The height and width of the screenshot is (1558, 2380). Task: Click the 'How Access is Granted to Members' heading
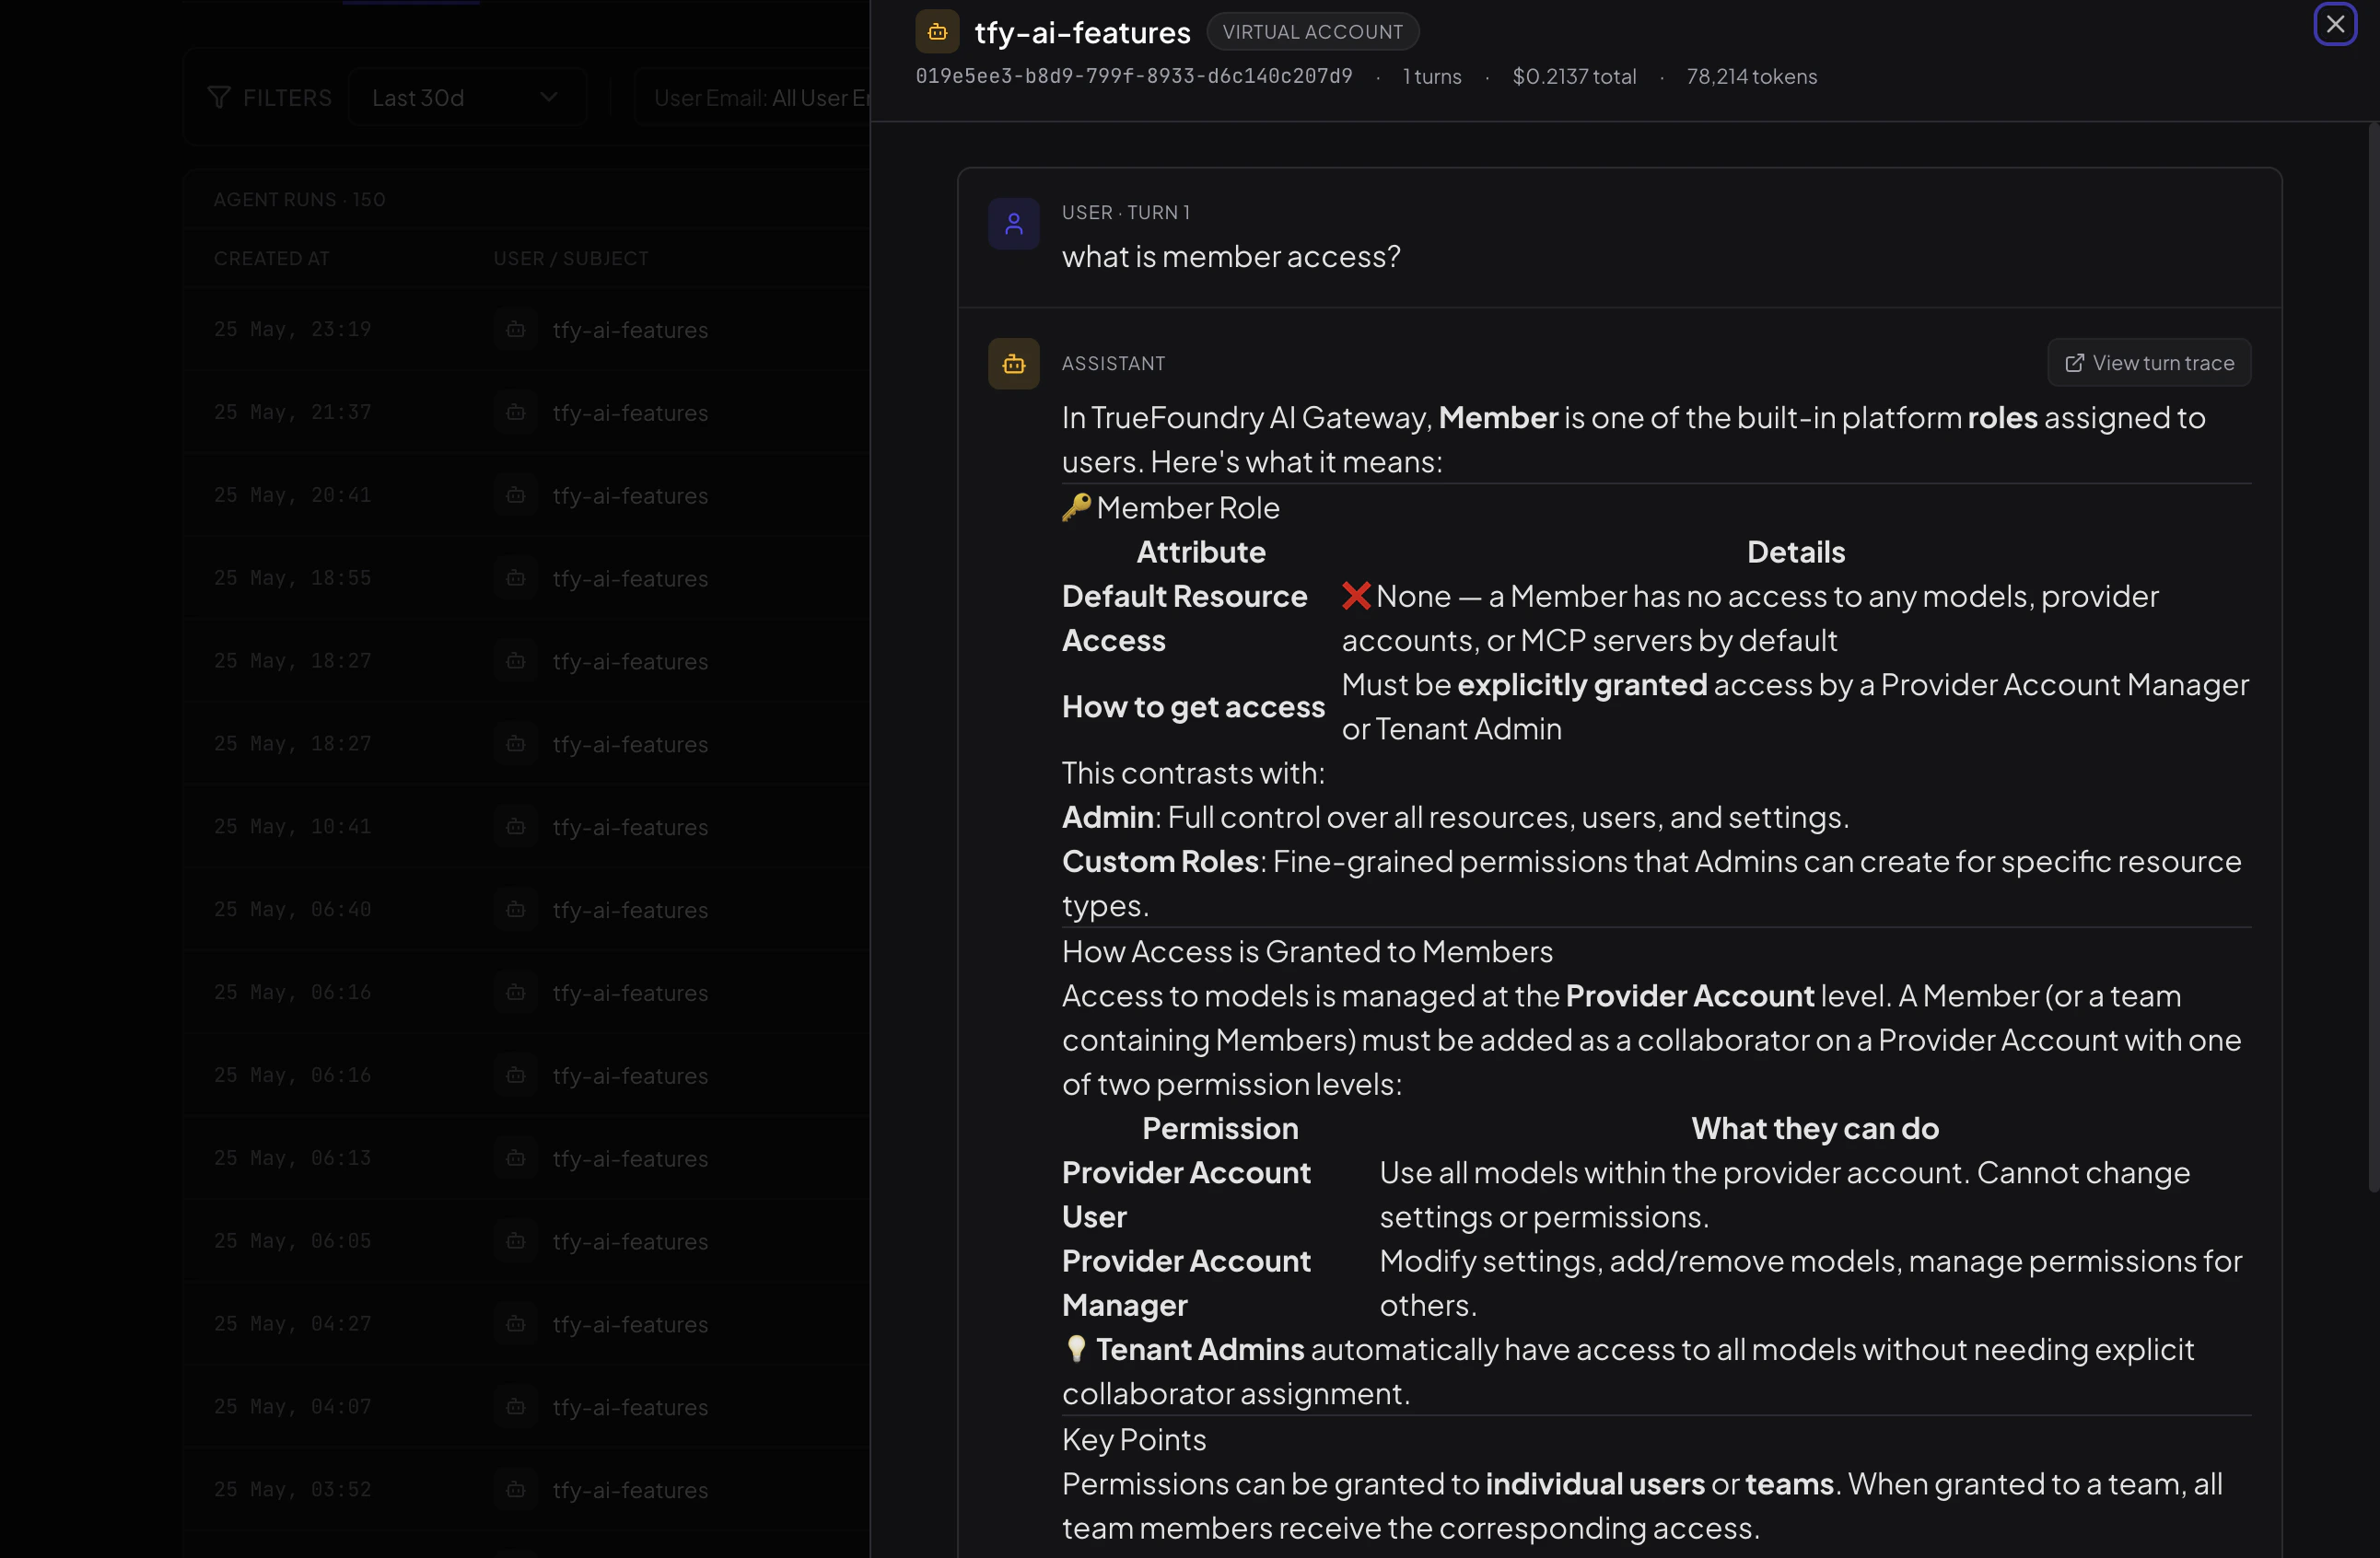click(x=1307, y=951)
